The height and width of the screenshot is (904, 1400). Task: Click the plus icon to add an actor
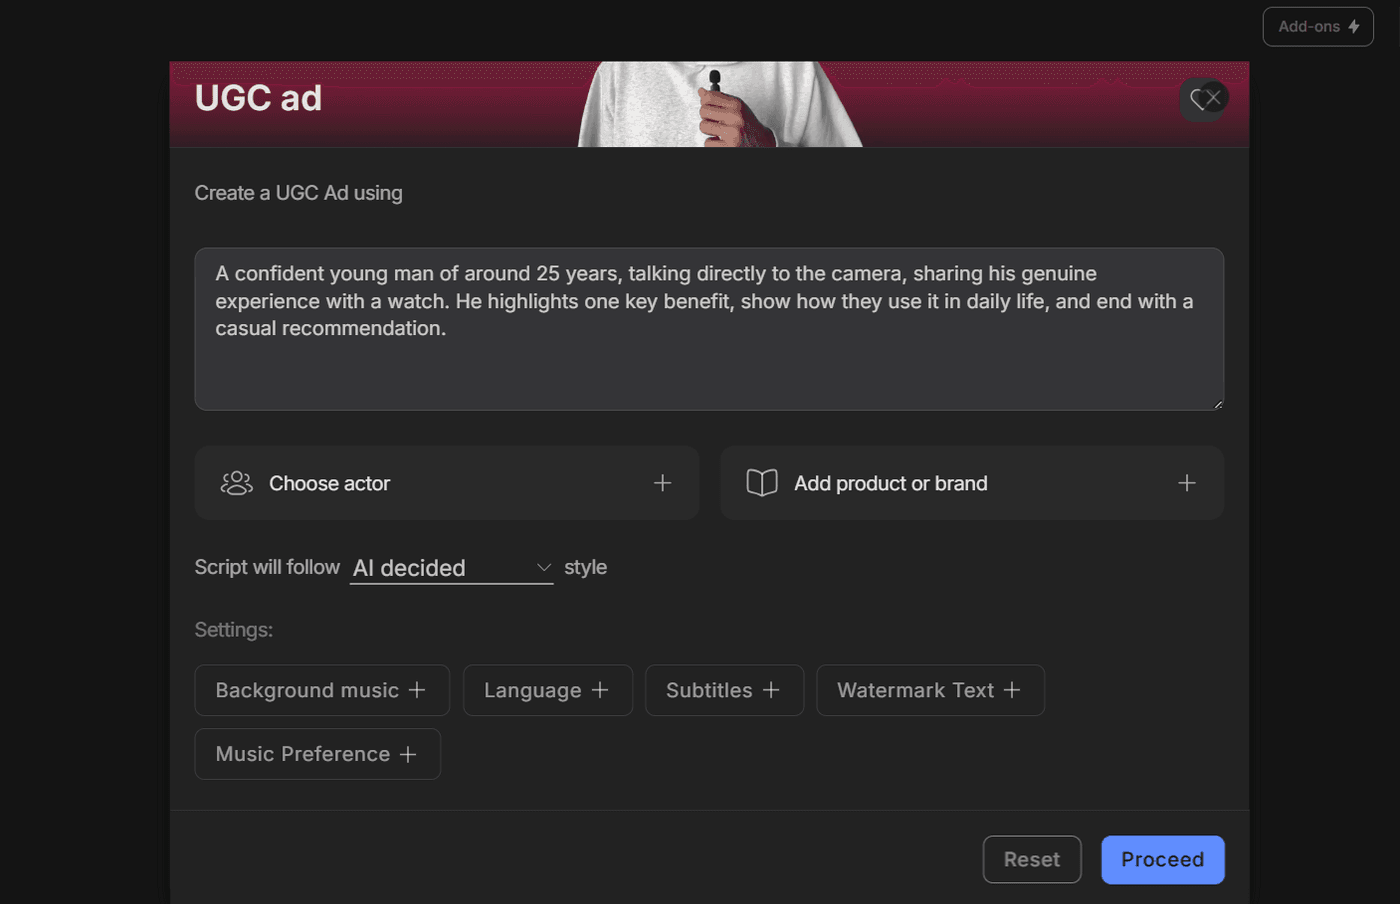(662, 482)
